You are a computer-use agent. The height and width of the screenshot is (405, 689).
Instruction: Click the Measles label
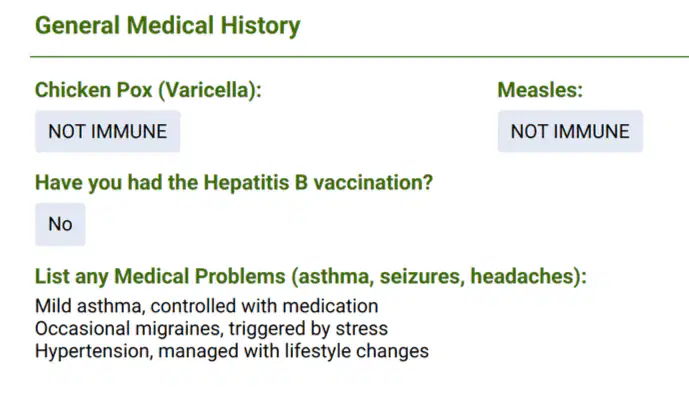tap(540, 90)
